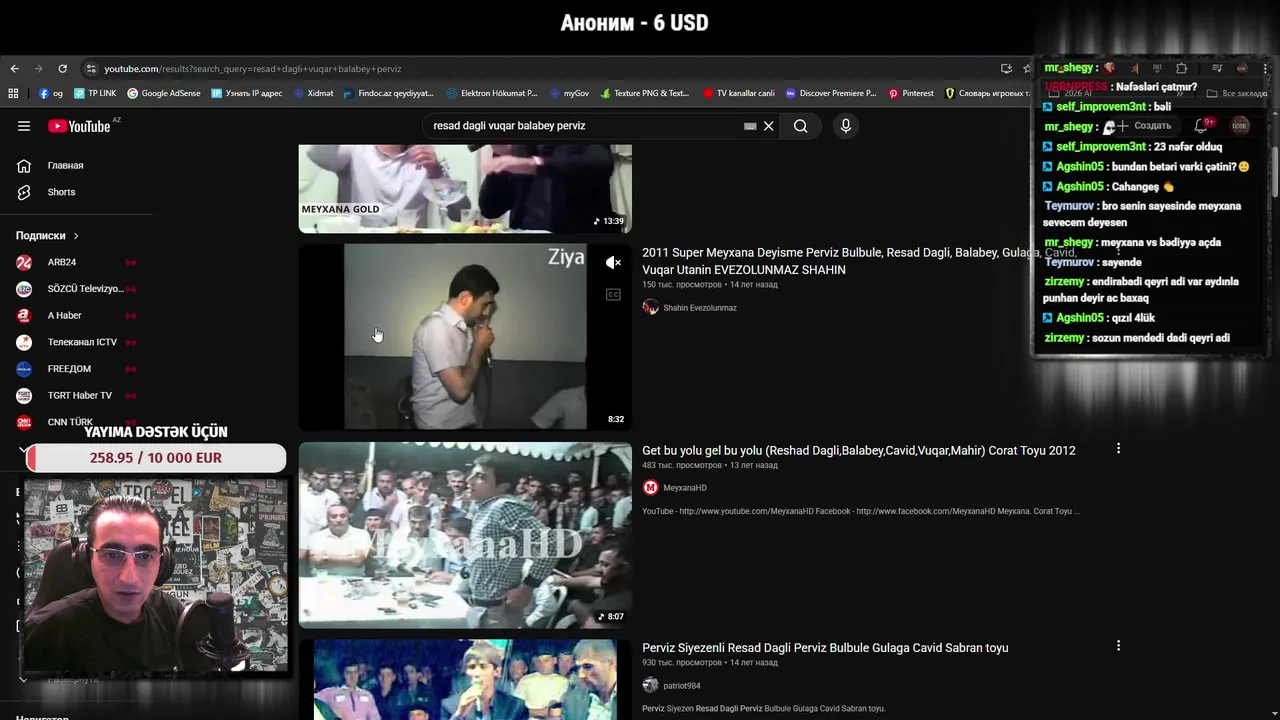The width and height of the screenshot is (1280, 720).
Task: Open 'Perviz Siyezenli Resad Dagli' video title
Action: pyautogui.click(x=825, y=648)
